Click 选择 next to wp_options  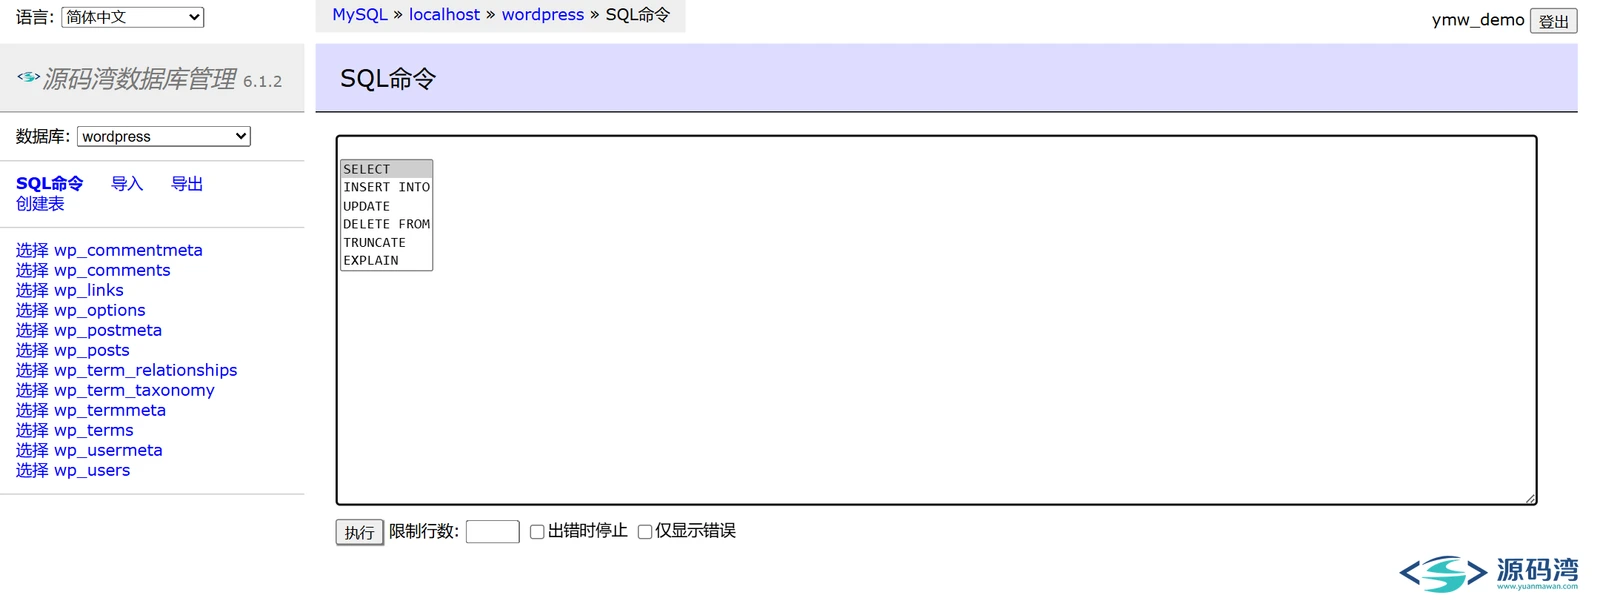32,310
